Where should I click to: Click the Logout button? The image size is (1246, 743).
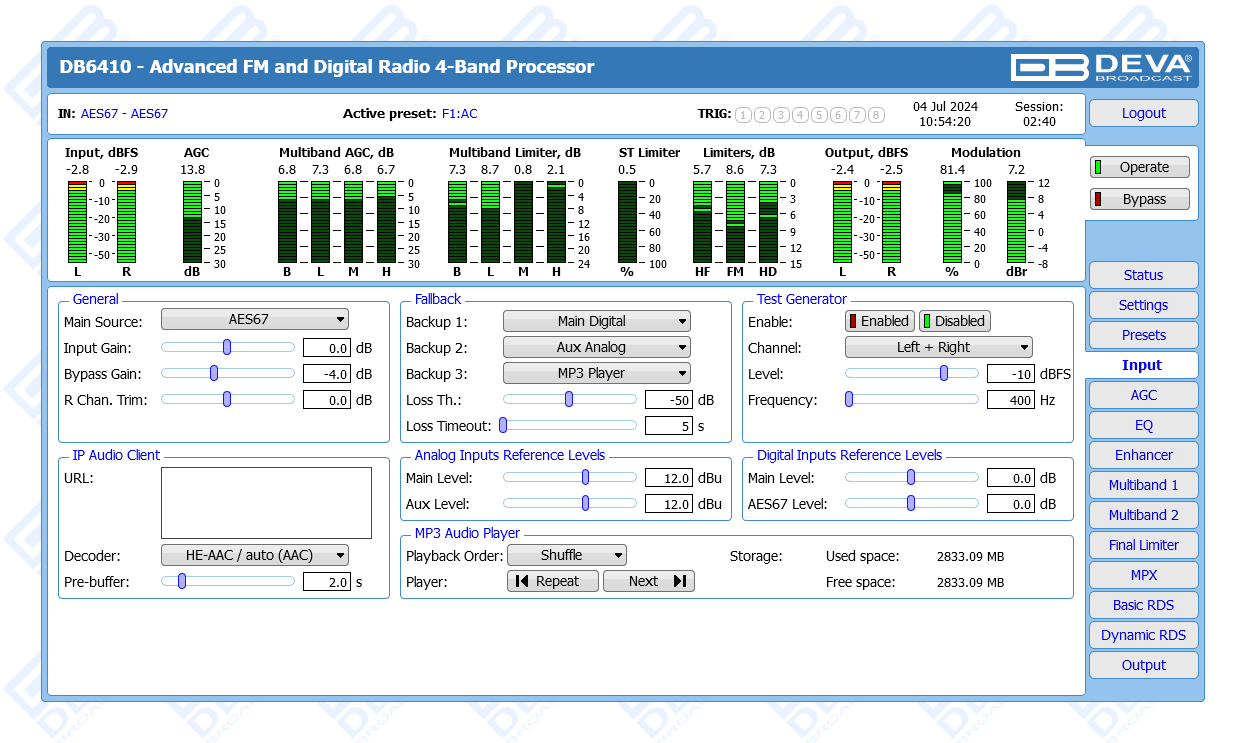[x=1143, y=113]
